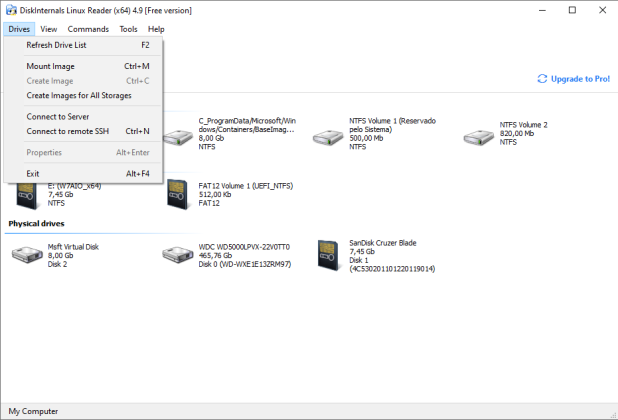Image resolution: width=618 pixels, height=420 pixels.
Task: Minimize the Linux Reader window
Action: 542,10
